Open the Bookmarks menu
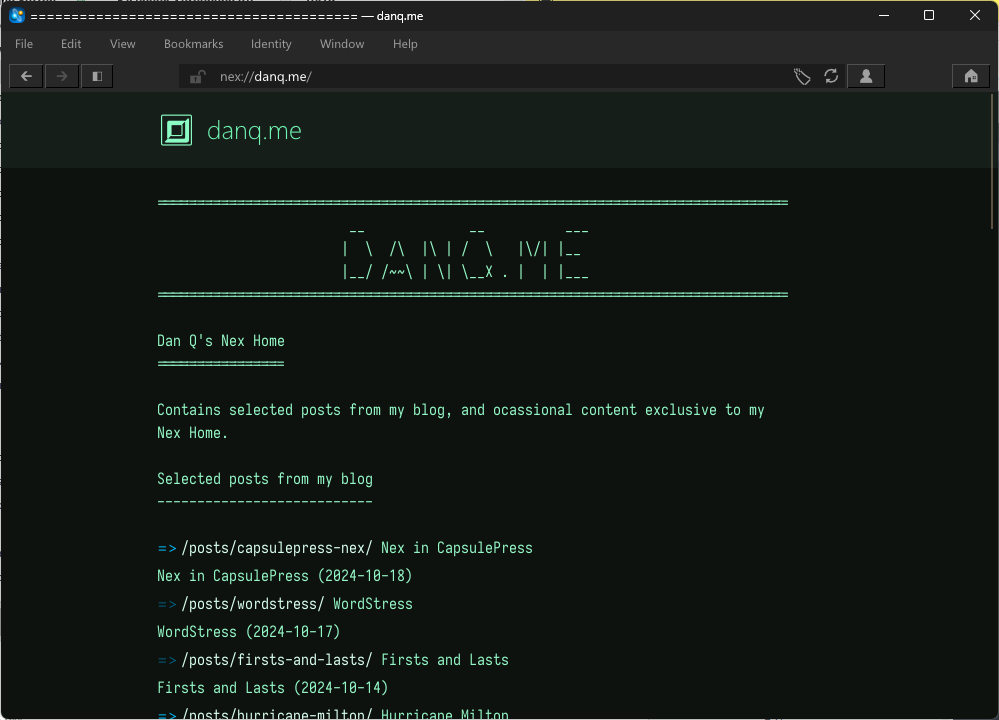 pyautogui.click(x=193, y=44)
